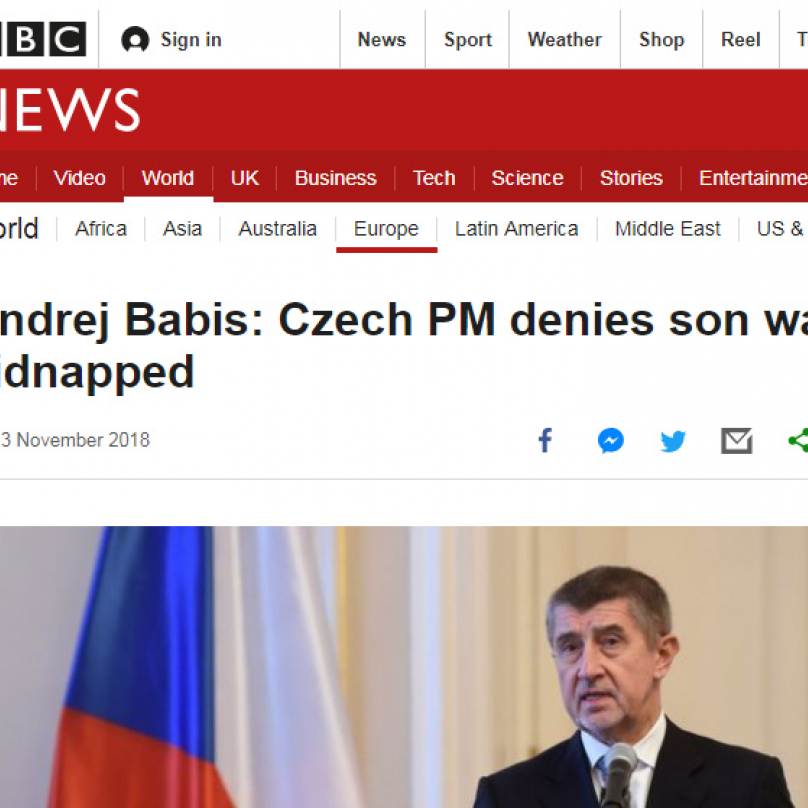Viewport: 808px width, 808px height.
Task: Click the Sign in account icon
Action: [x=135, y=40]
